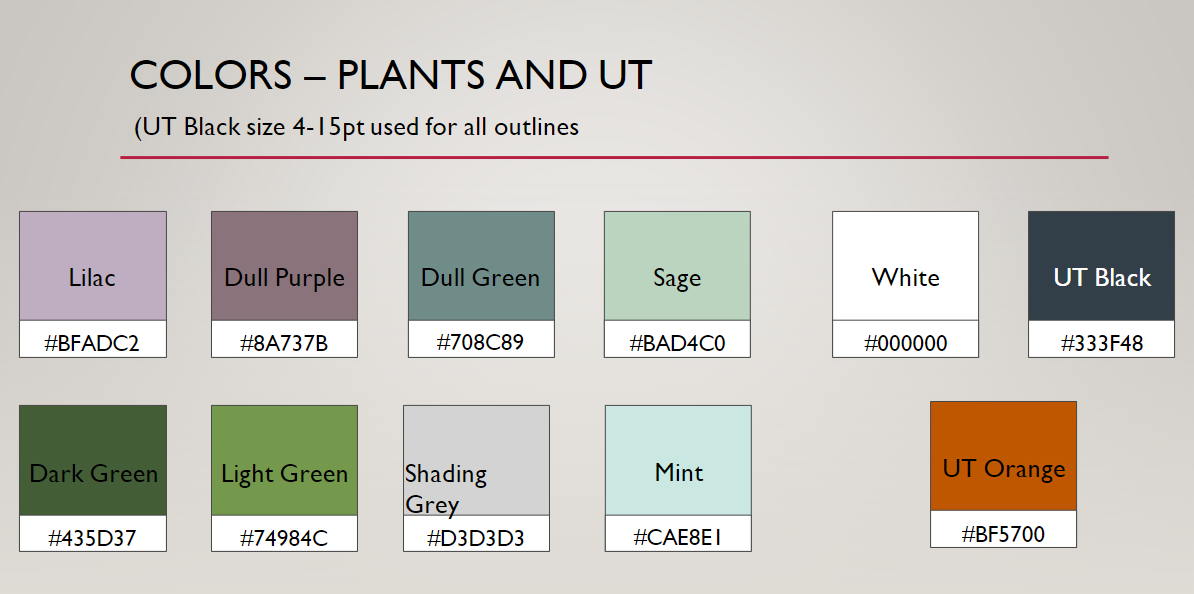Select the Mint color swatch
Screen dimensions: 1194x594
point(678,460)
